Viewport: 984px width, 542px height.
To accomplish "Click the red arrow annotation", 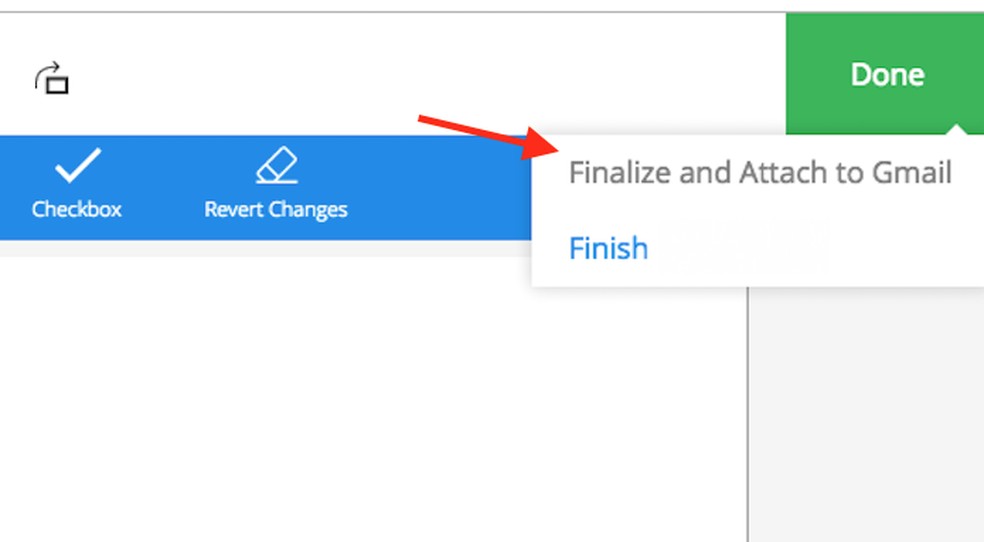I will [482, 137].
